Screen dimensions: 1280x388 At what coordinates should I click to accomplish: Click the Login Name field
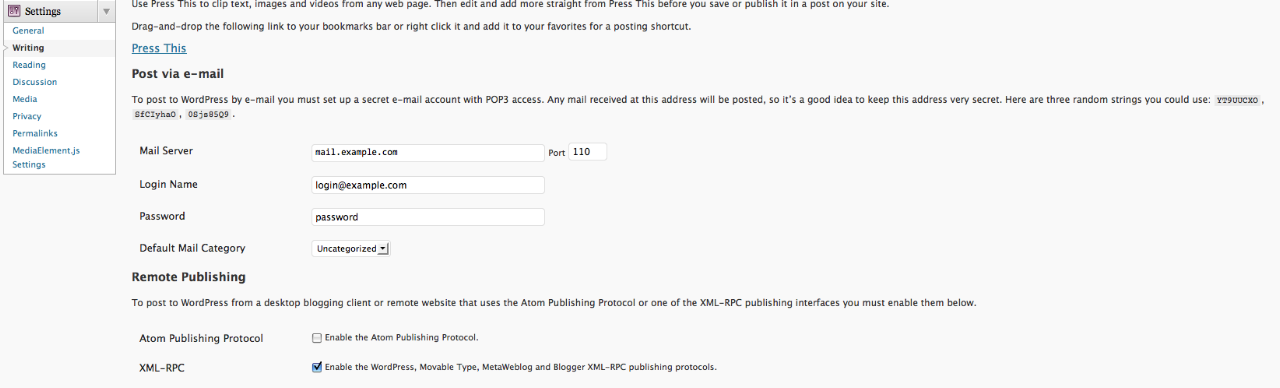pyautogui.click(x=428, y=185)
